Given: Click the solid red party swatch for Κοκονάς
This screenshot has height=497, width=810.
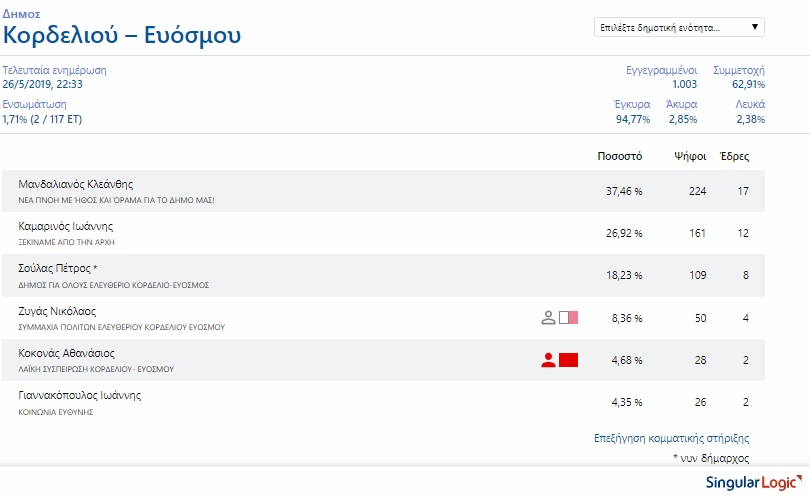Looking at the screenshot, I should [568, 360].
